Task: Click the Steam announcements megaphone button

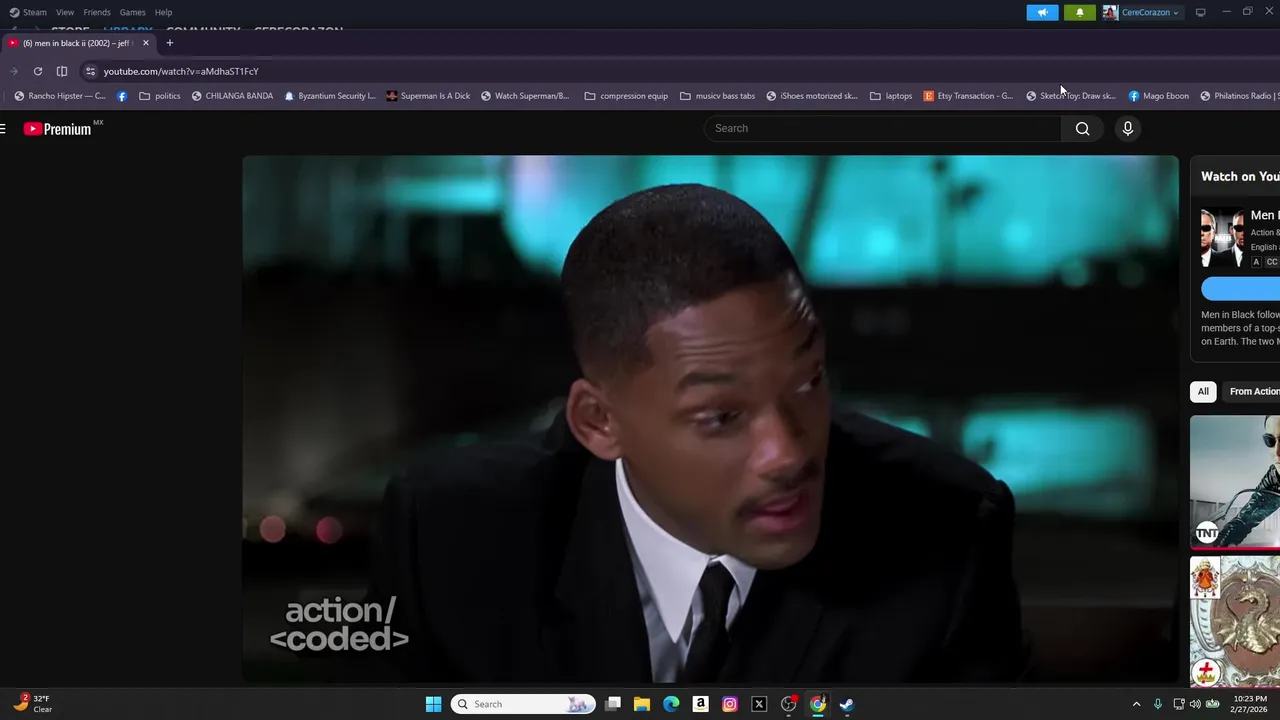Action: pyautogui.click(x=1042, y=12)
